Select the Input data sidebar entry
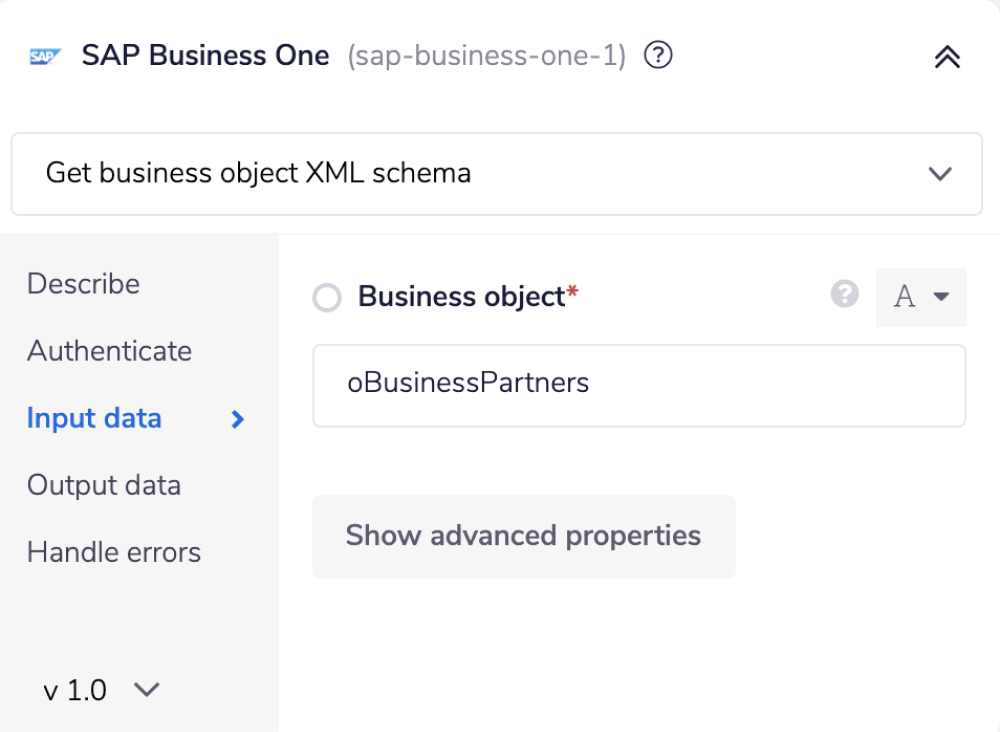 (x=94, y=418)
